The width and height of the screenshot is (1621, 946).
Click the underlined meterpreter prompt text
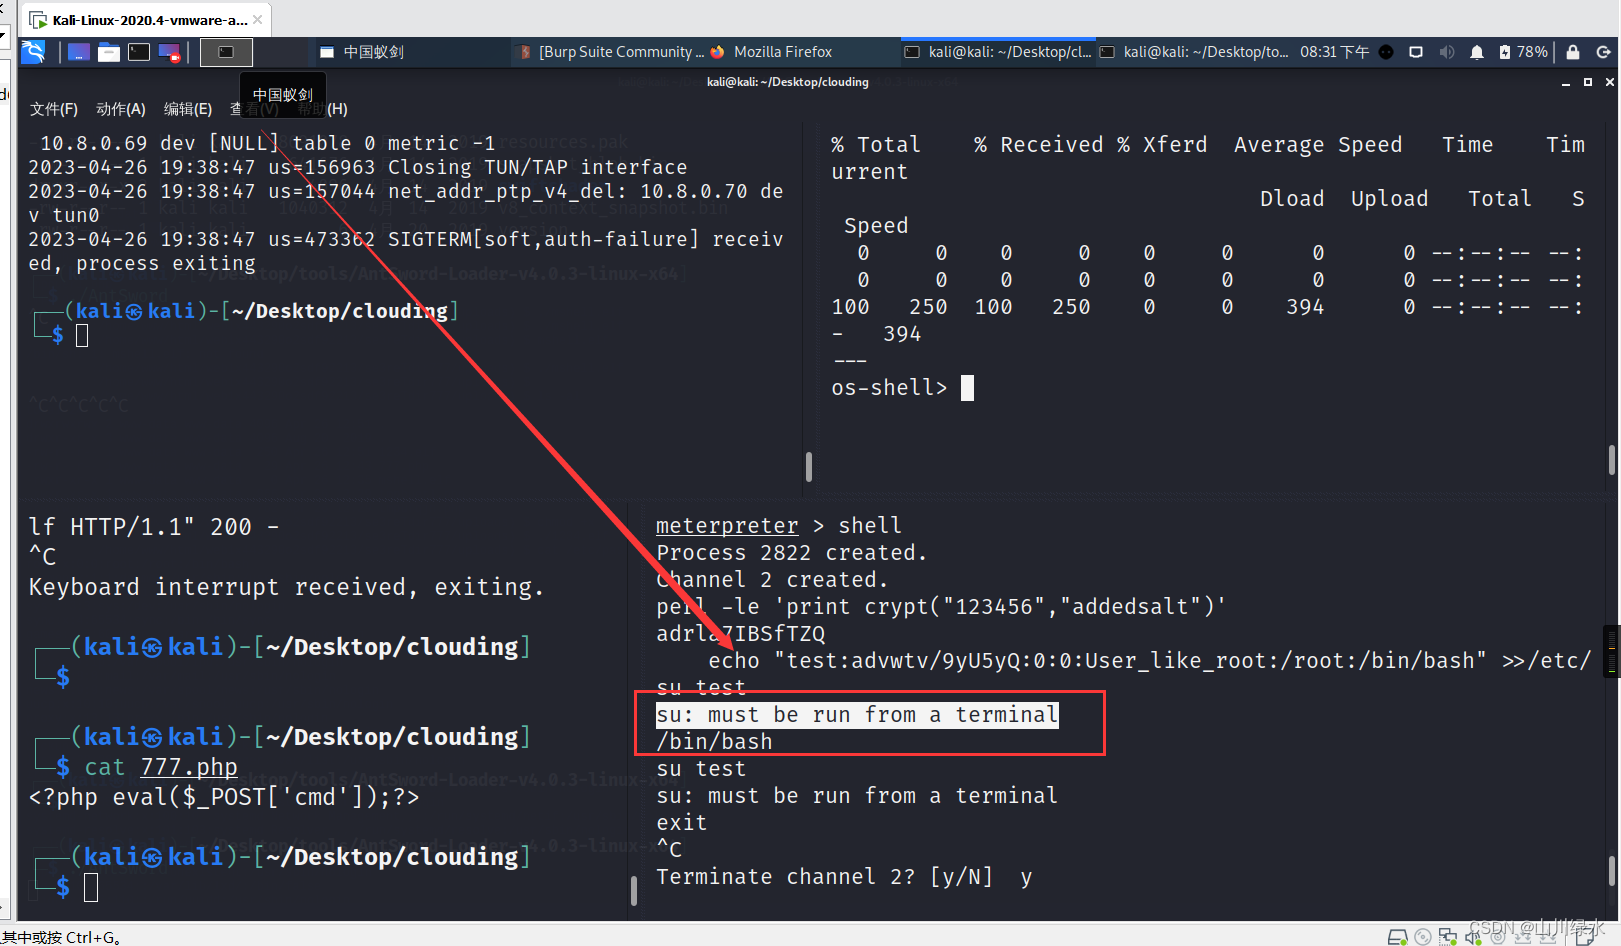727,526
